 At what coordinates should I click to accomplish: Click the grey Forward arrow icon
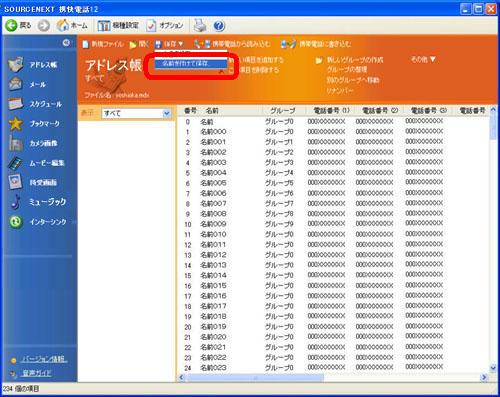43,25
